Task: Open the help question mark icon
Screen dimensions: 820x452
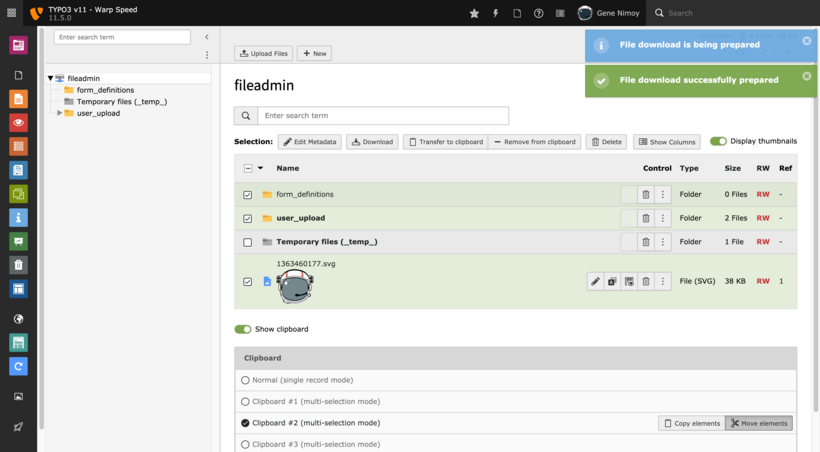Action: [x=539, y=13]
